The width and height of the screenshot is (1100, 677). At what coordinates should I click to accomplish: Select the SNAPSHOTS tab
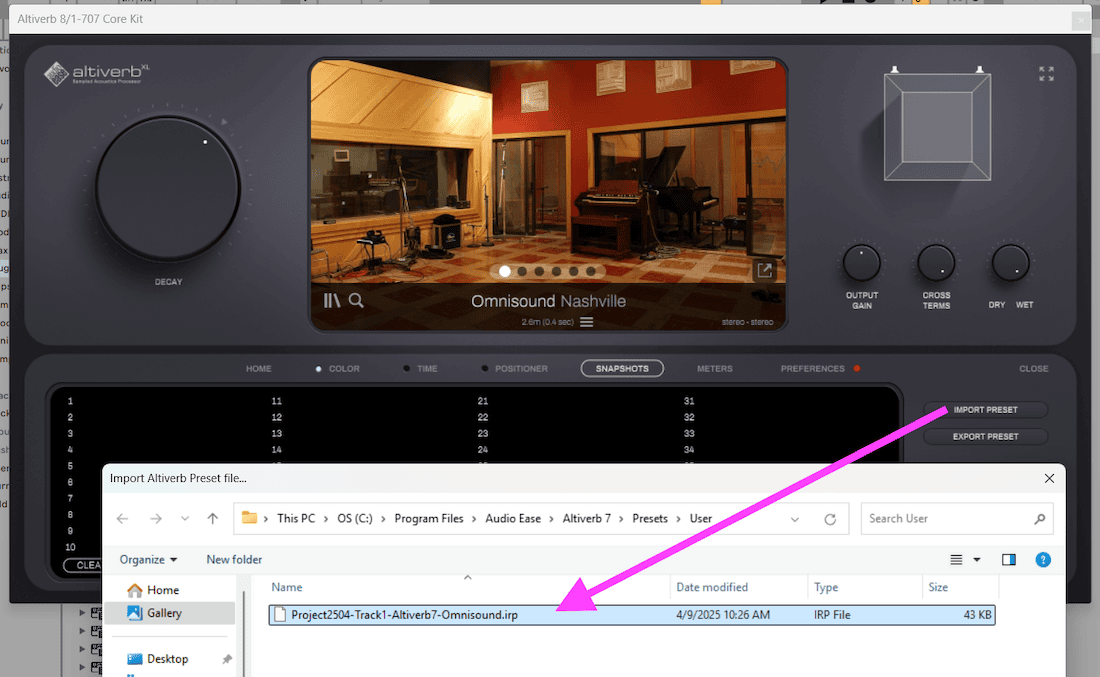(622, 368)
